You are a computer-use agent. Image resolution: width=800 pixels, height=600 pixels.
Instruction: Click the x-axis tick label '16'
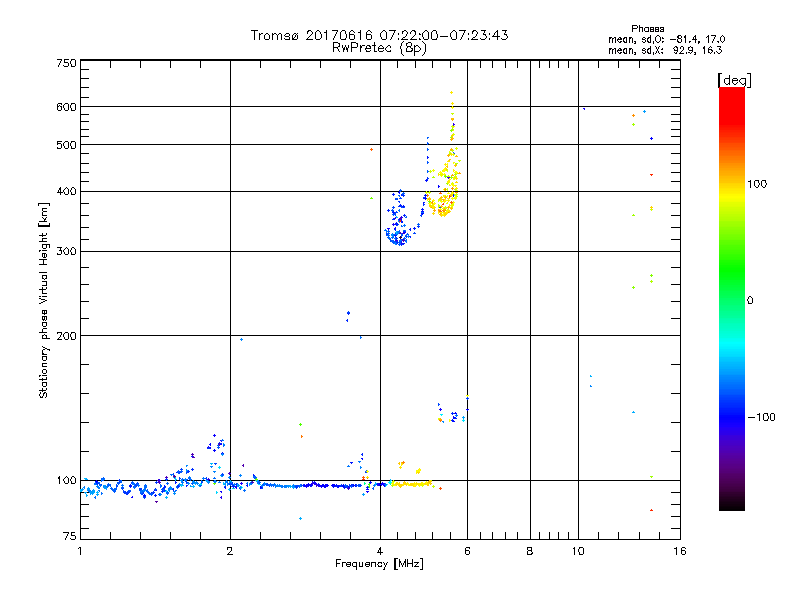point(680,551)
